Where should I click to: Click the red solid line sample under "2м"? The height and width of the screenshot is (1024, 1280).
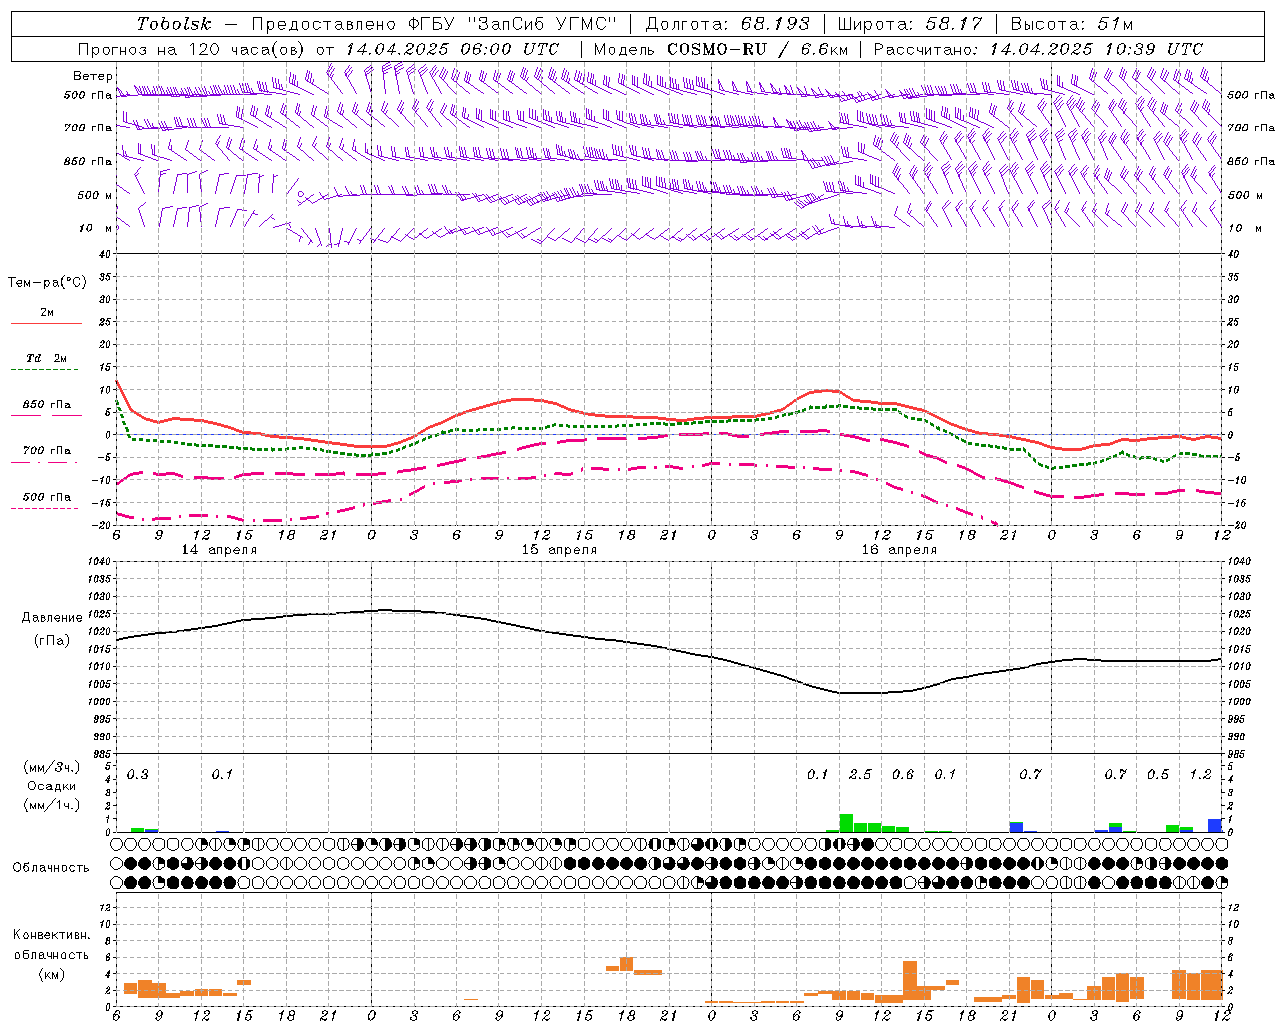coord(46,324)
